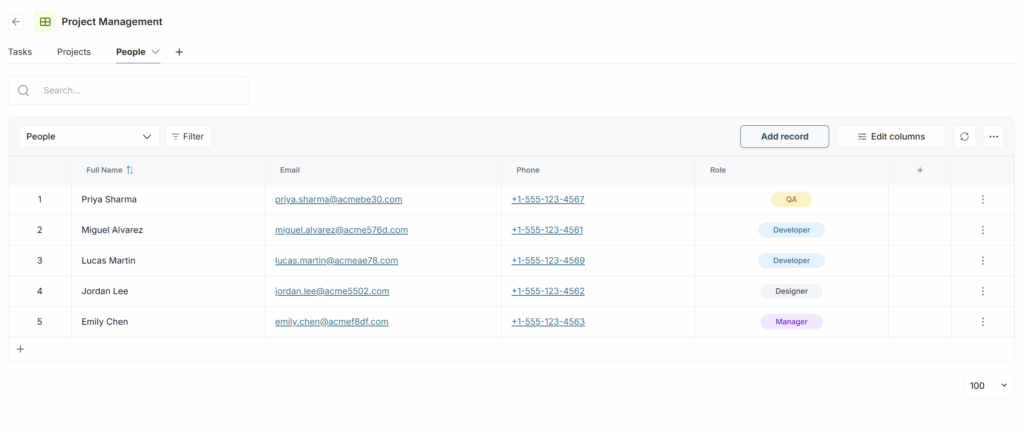Expand the People tab chevron

[155, 52]
